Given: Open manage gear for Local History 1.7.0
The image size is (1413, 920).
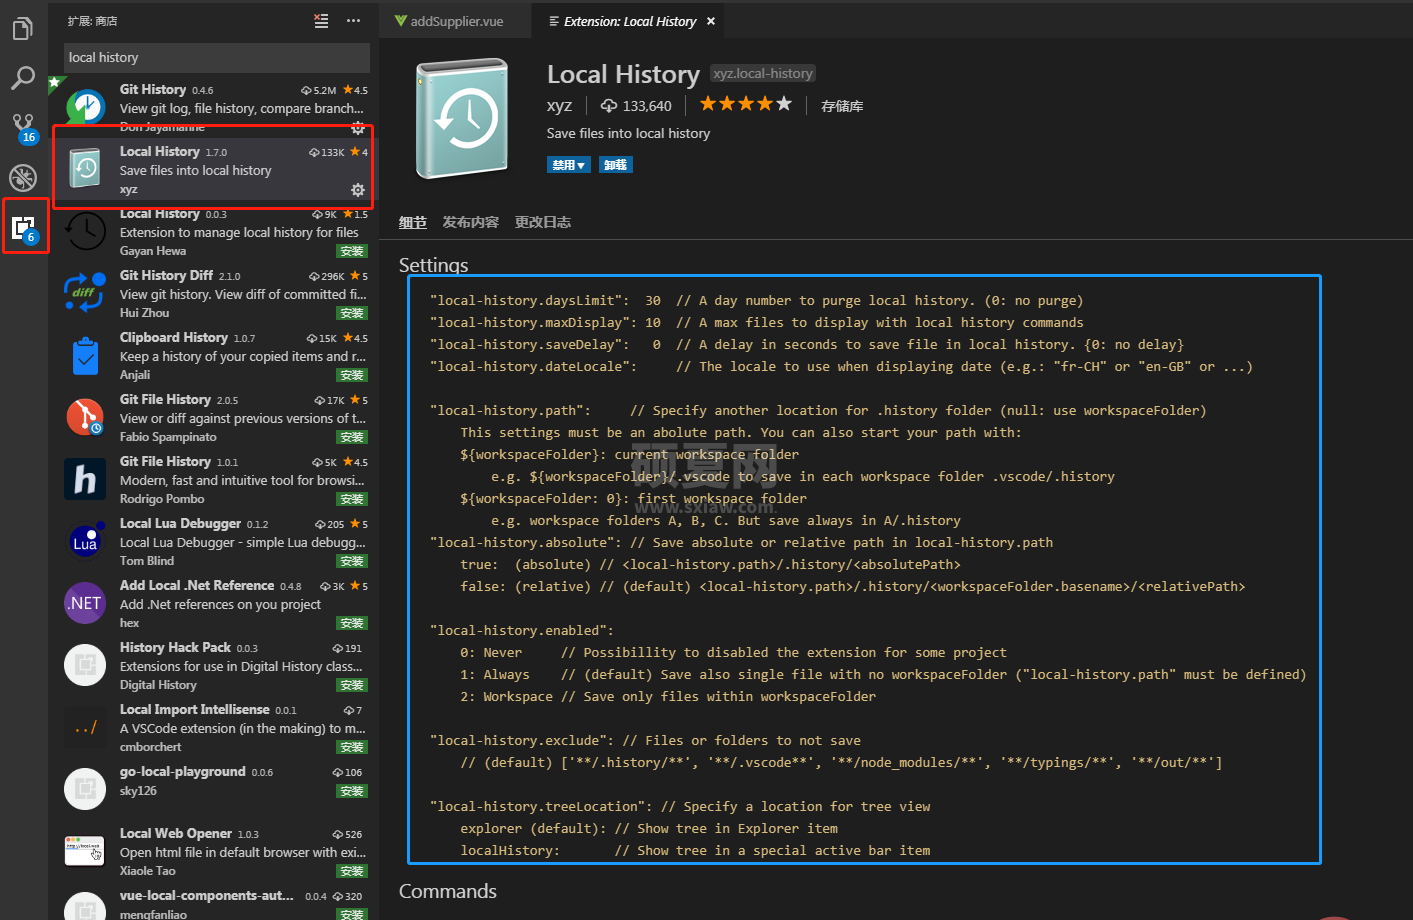Looking at the screenshot, I should pos(357,190).
